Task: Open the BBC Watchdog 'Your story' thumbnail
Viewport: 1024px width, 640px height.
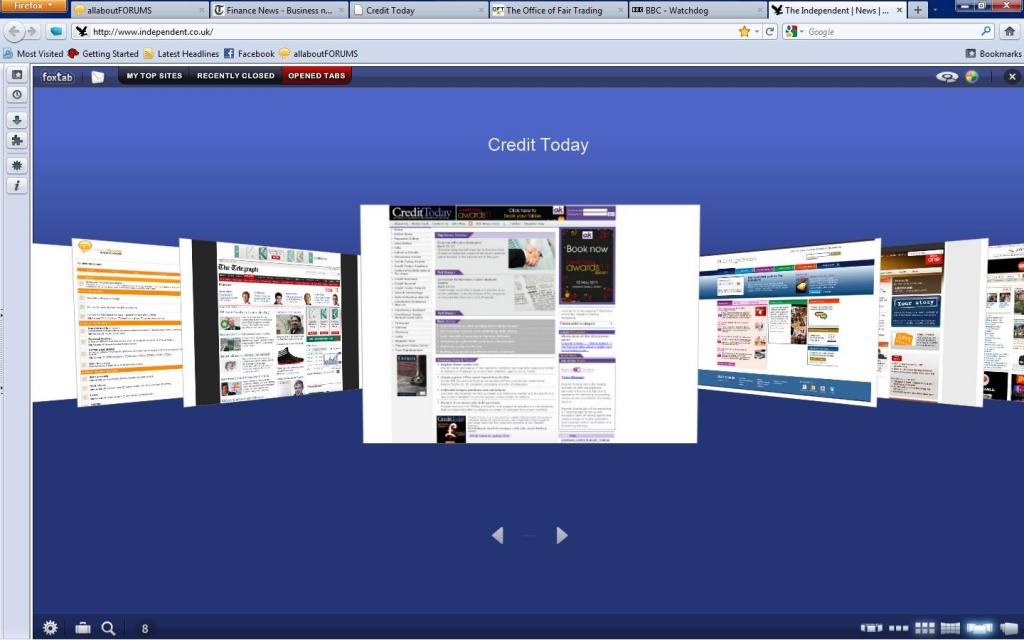Action: [x=931, y=323]
